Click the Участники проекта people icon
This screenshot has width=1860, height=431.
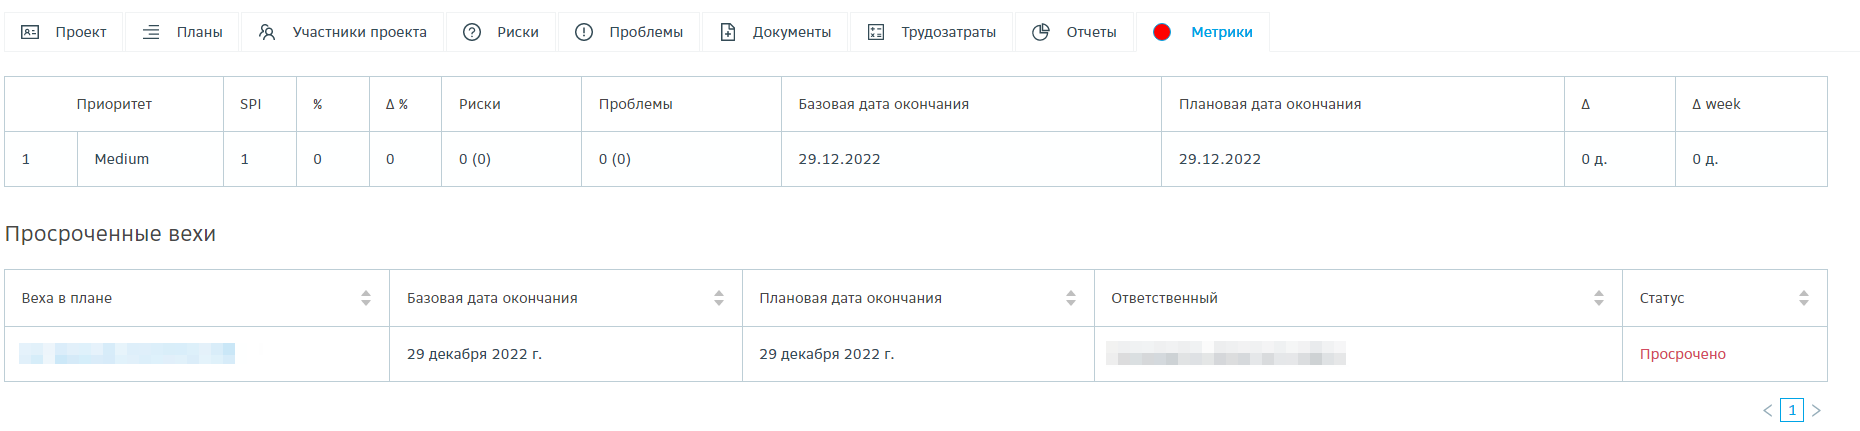[x=267, y=32]
